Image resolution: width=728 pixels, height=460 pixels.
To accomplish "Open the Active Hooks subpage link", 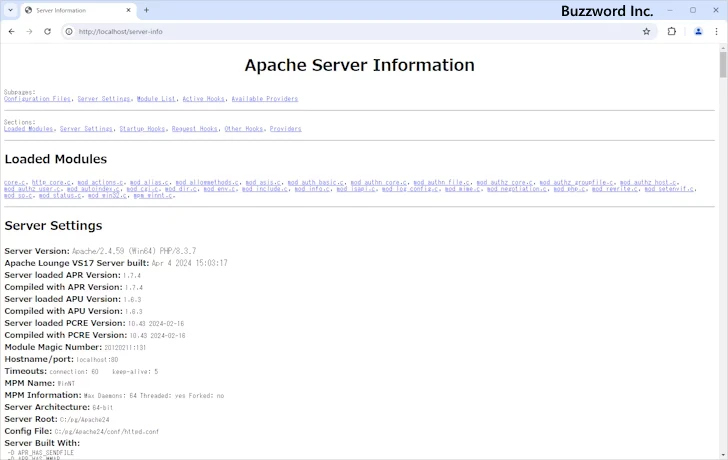I will 204,99.
